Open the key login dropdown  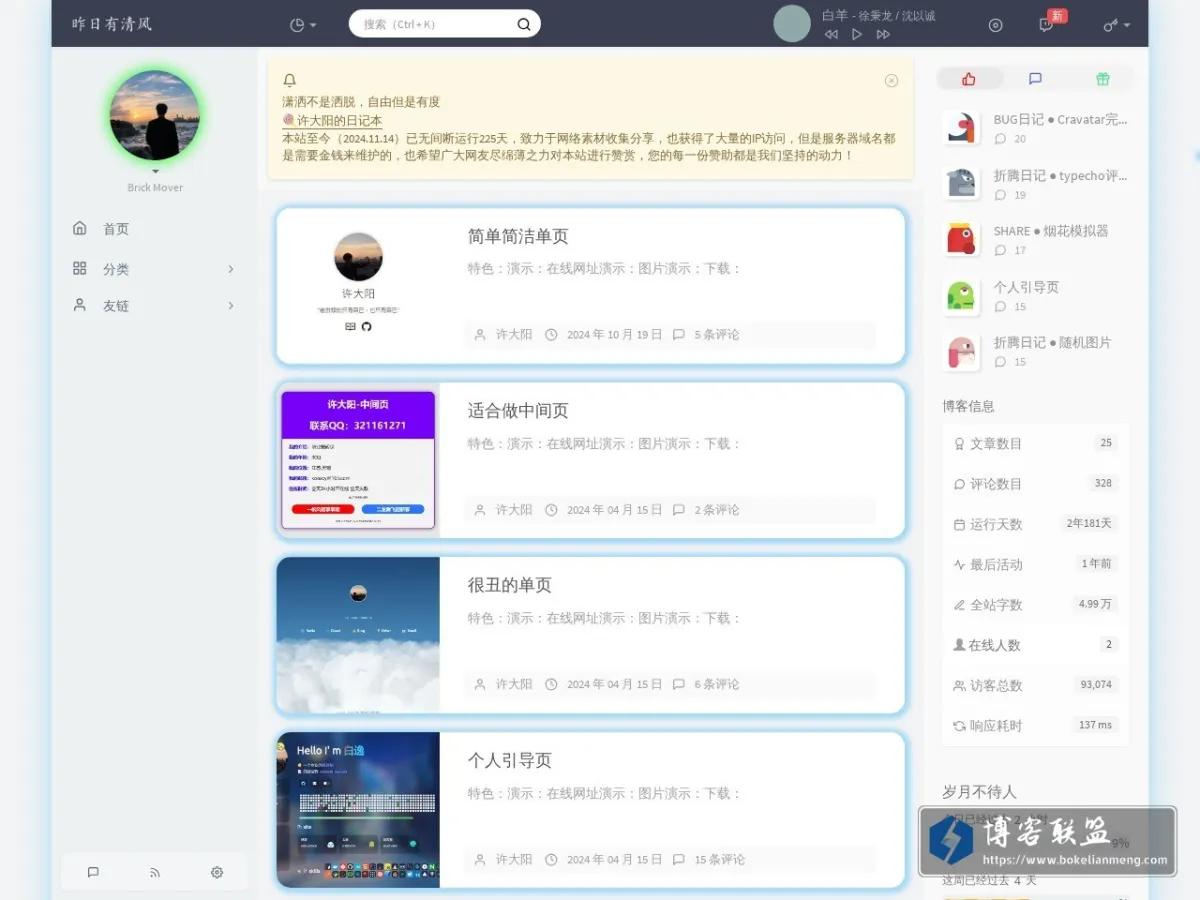pyautogui.click(x=1116, y=25)
